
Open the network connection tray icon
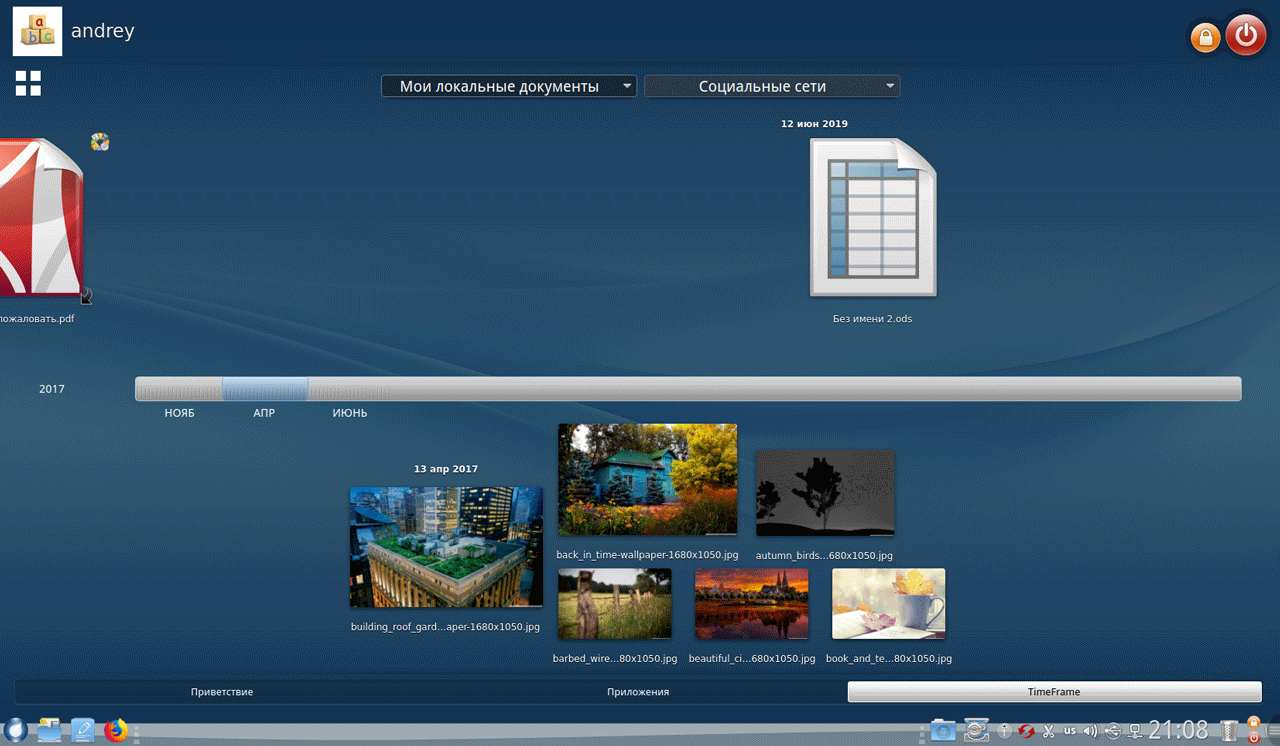[x=1135, y=731]
